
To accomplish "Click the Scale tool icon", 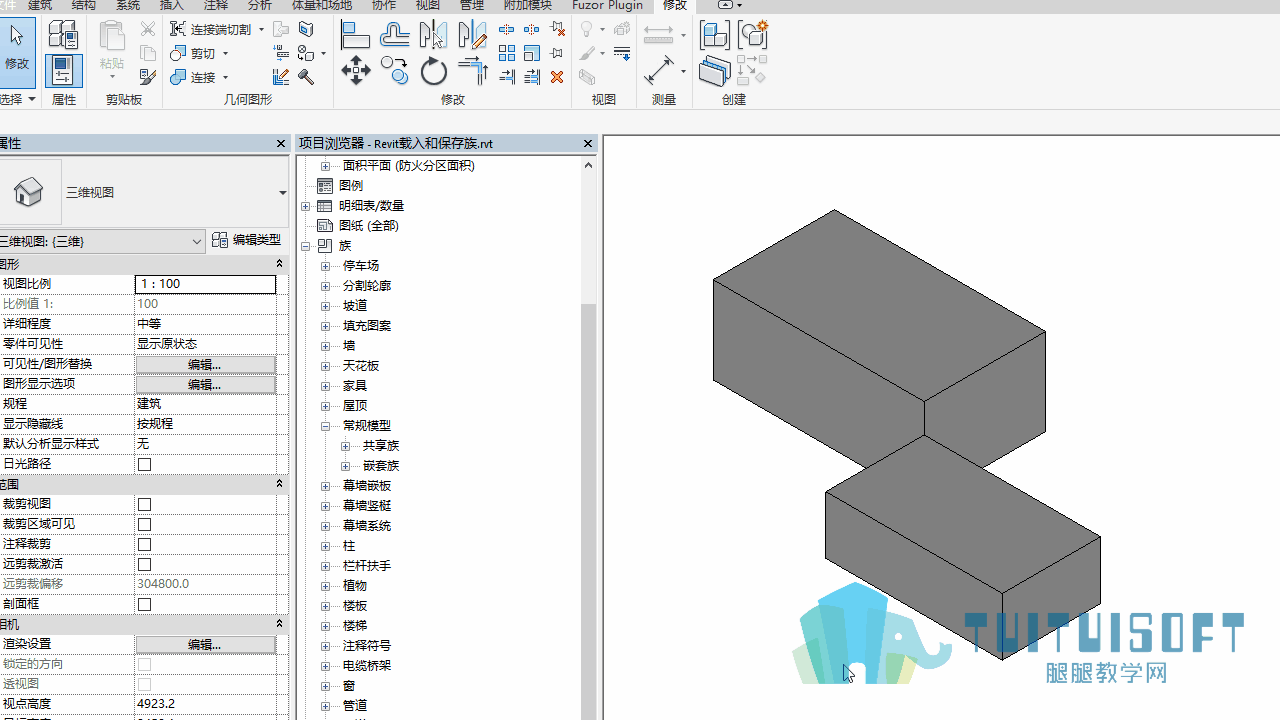I will coord(532,53).
